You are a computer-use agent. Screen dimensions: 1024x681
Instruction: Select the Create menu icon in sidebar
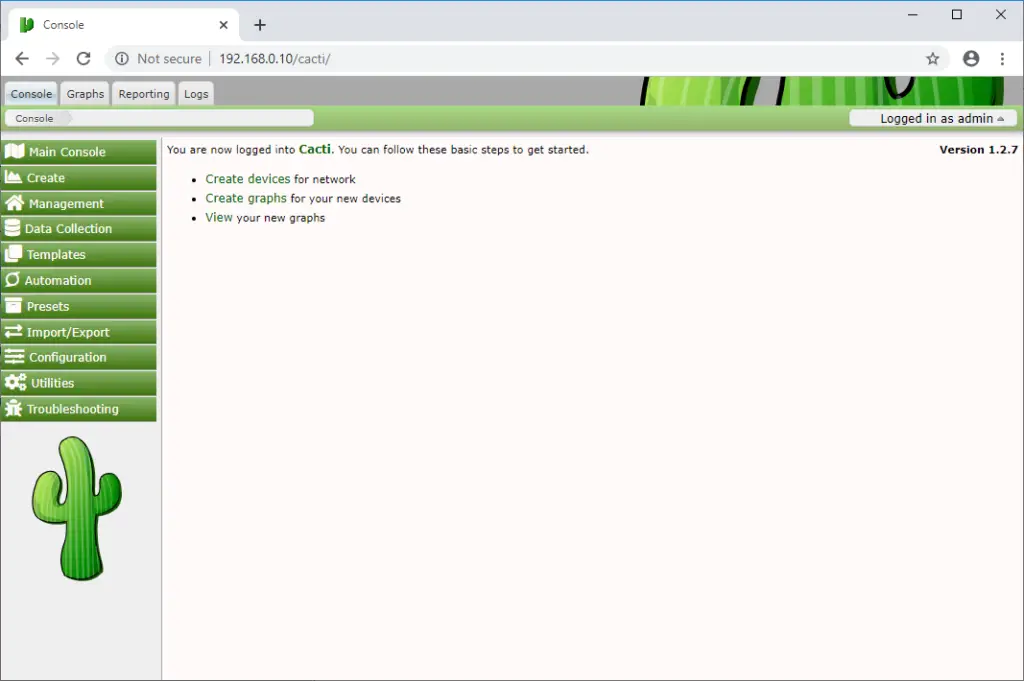pyautogui.click(x=14, y=177)
